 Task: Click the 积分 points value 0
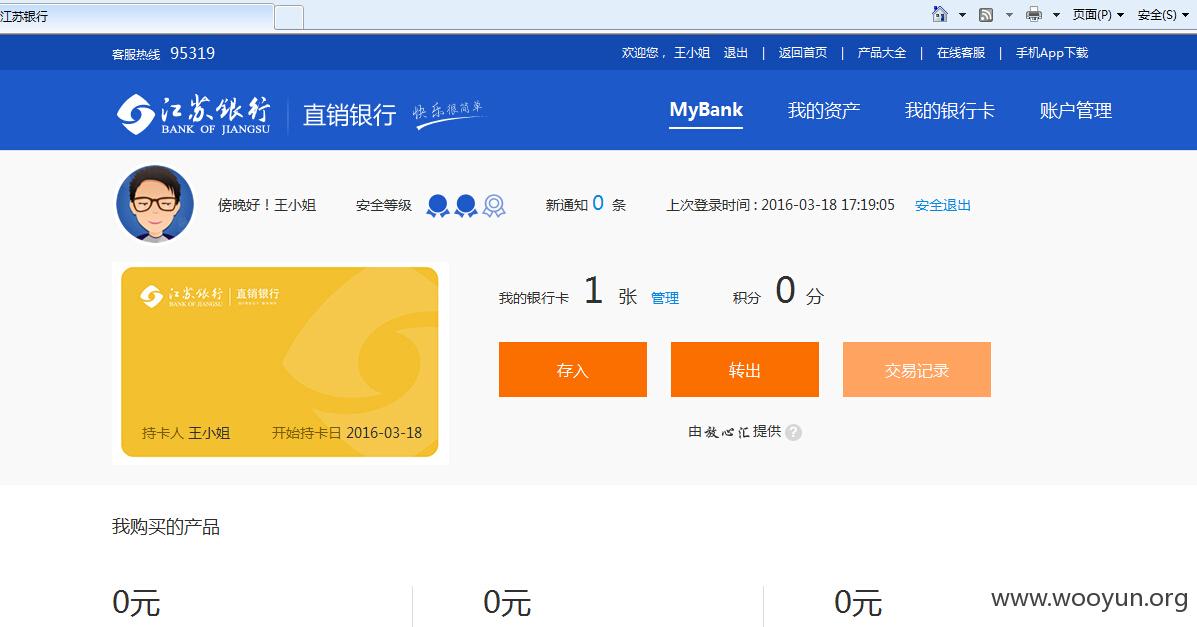tap(786, 290)
